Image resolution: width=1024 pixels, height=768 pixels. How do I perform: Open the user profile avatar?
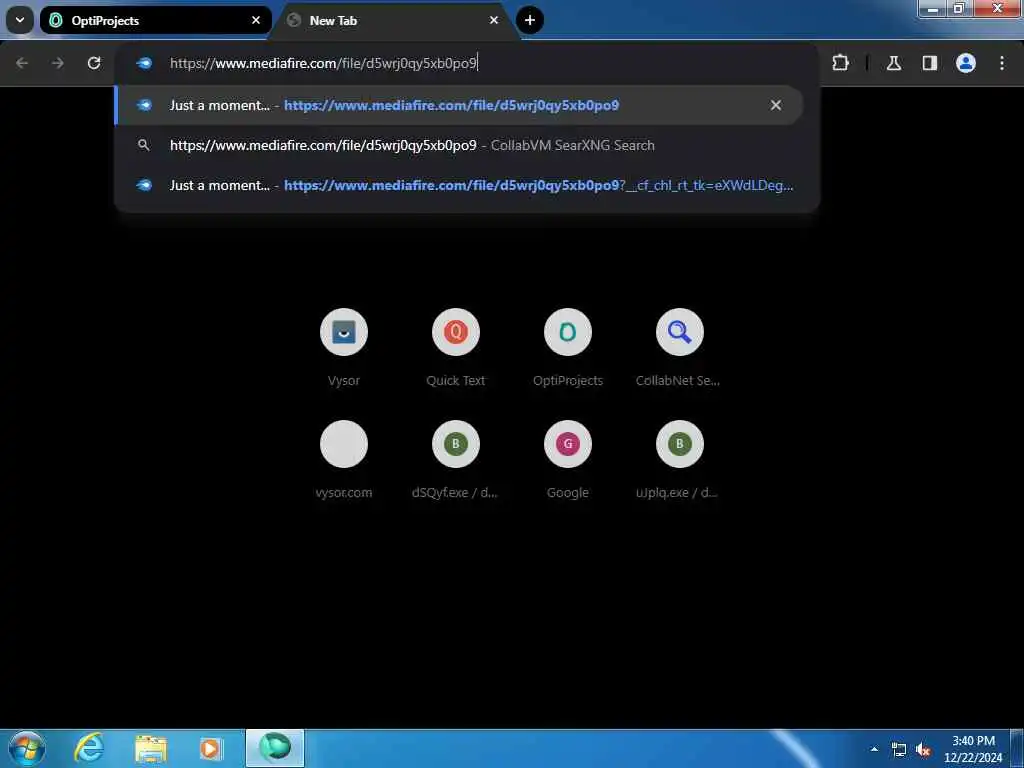[966, 63]
